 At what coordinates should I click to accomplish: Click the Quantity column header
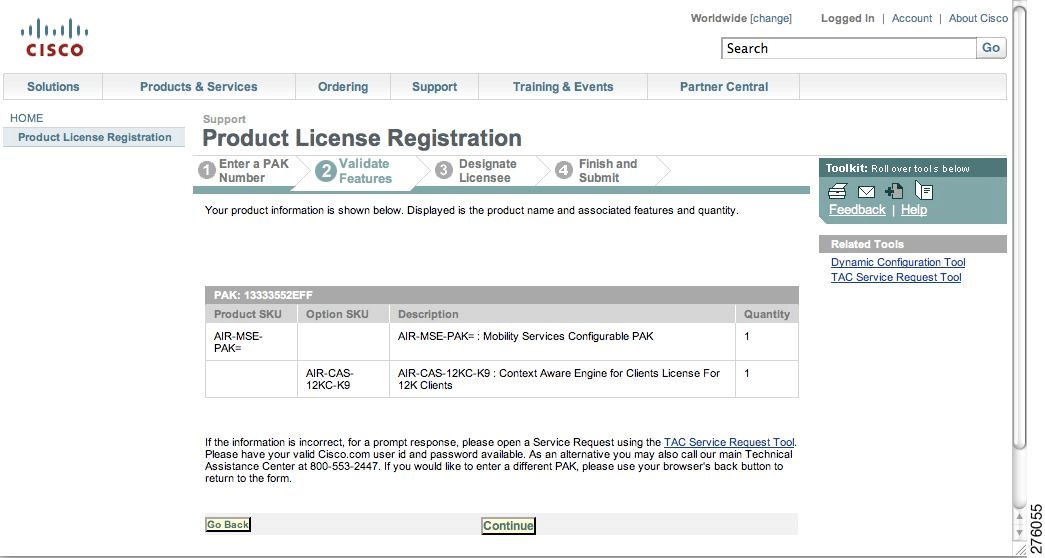click(x=766, y=314)
